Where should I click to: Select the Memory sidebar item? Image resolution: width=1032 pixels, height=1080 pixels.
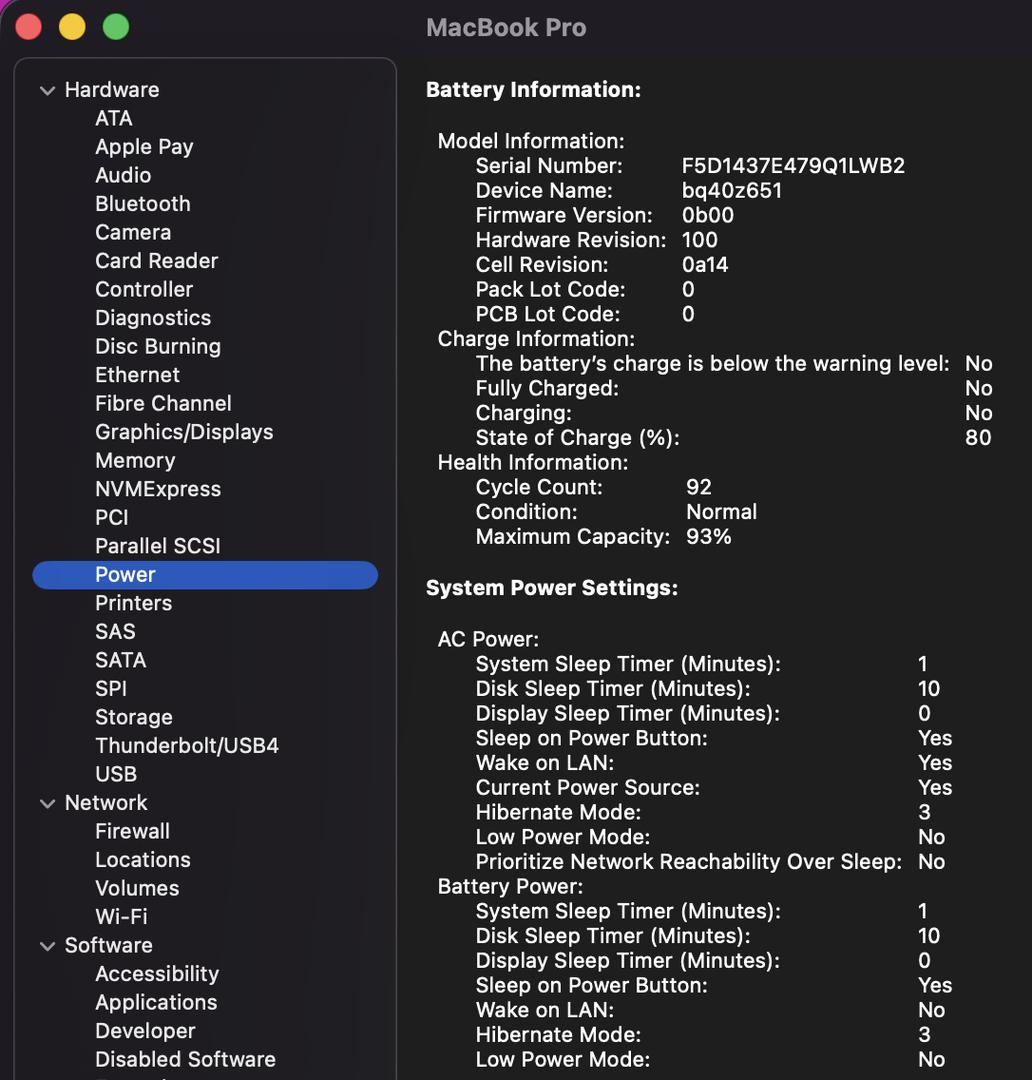(x=135, y=461)
